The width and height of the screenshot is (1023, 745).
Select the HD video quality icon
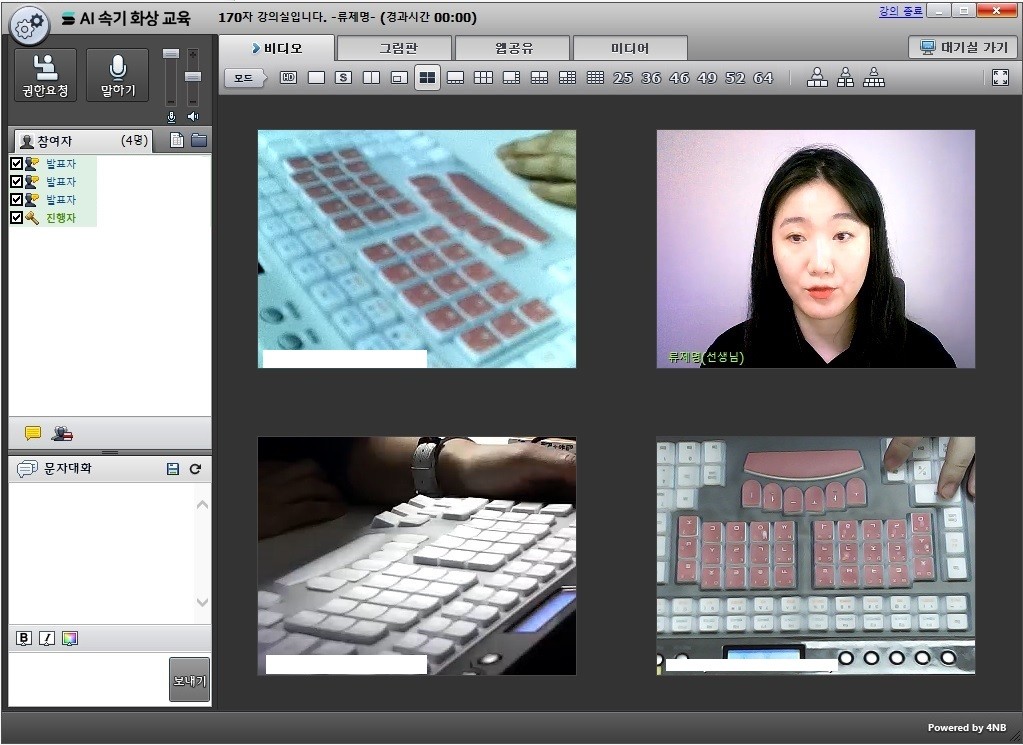tap(288, 78)
